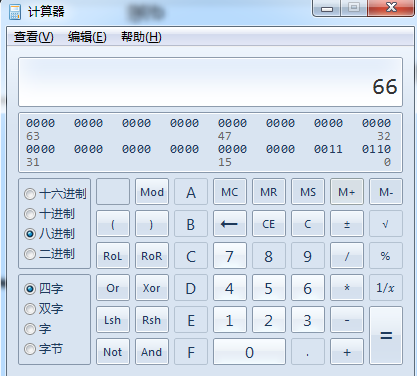Click the Xor bitwise button
Screen dimensions: 417x376
coord(152,288)
